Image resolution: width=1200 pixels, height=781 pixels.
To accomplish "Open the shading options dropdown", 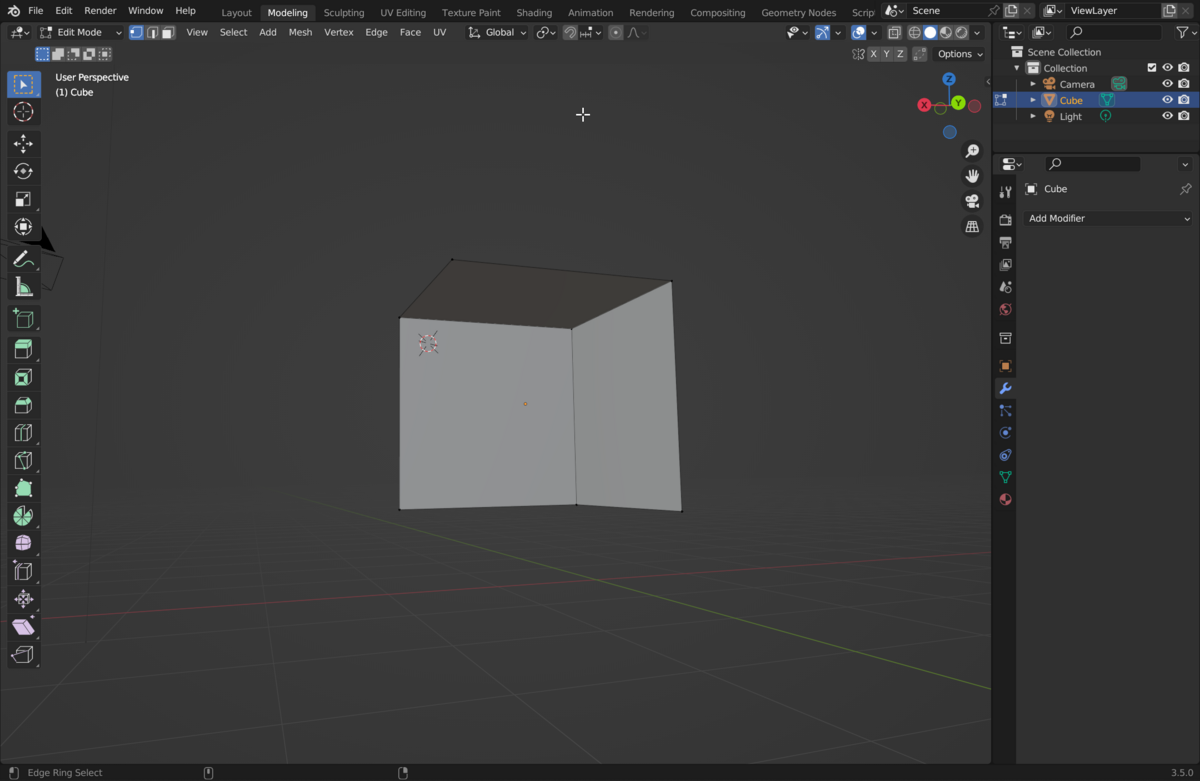I will point(978,32).
